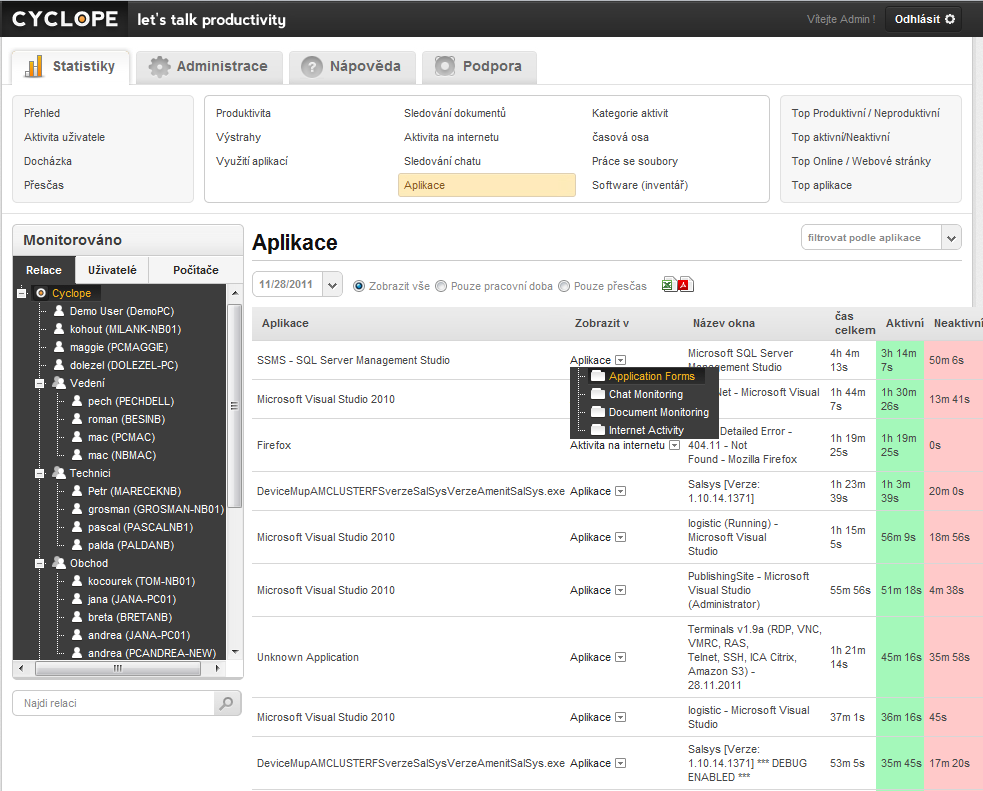Click the folder icon for Document Monitoring
This screenshot has width=983, height=791.
point(598,412)
